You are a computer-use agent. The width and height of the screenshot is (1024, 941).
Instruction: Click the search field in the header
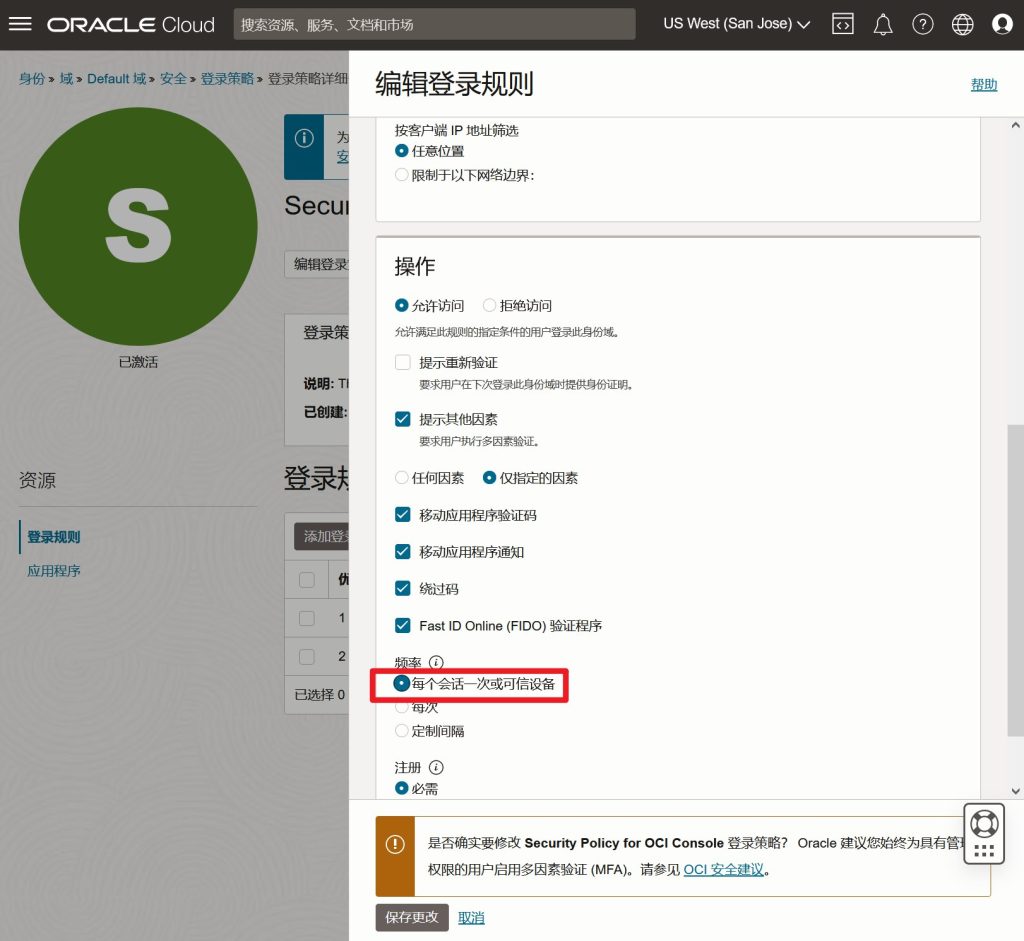pos(434,24)
